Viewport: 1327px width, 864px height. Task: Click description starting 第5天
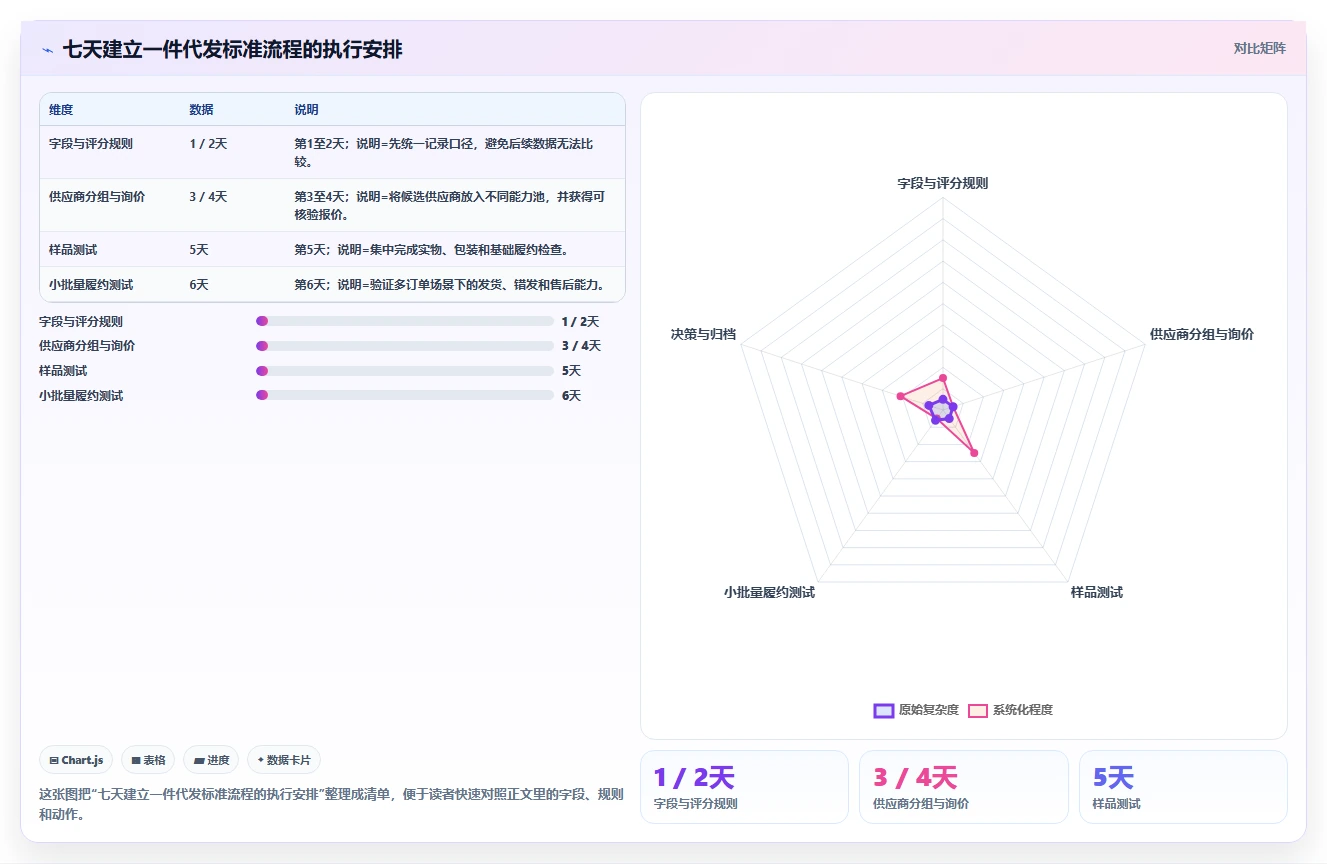point(432,250)
